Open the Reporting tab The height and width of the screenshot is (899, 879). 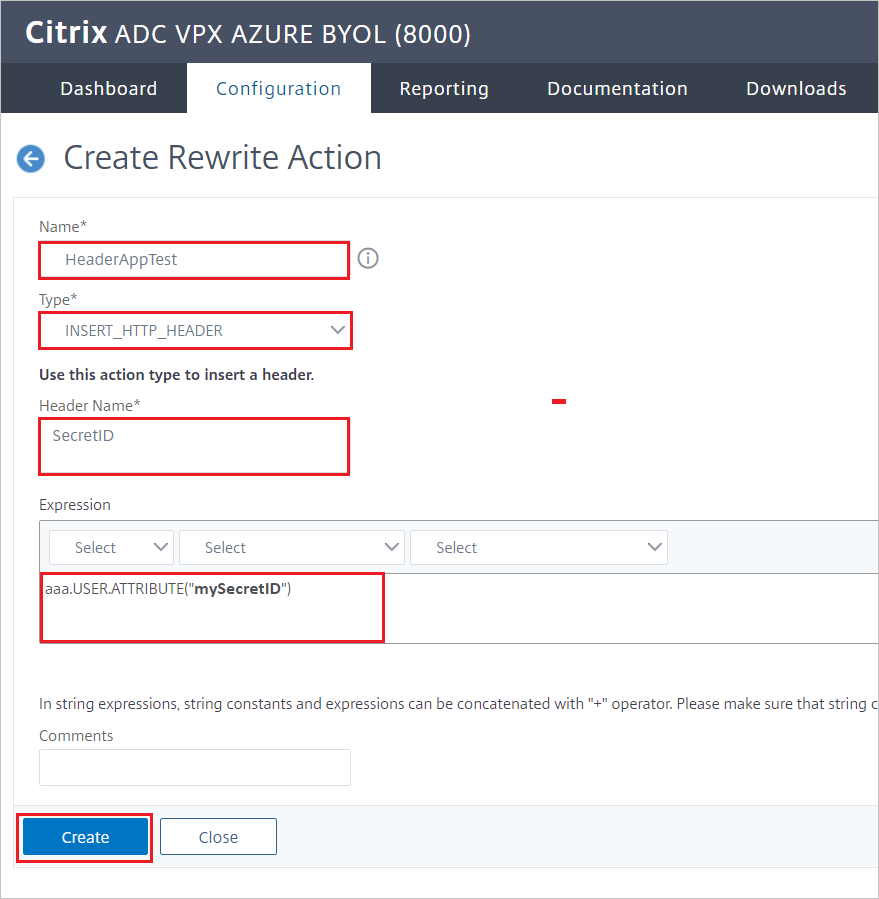coord(443,88)
